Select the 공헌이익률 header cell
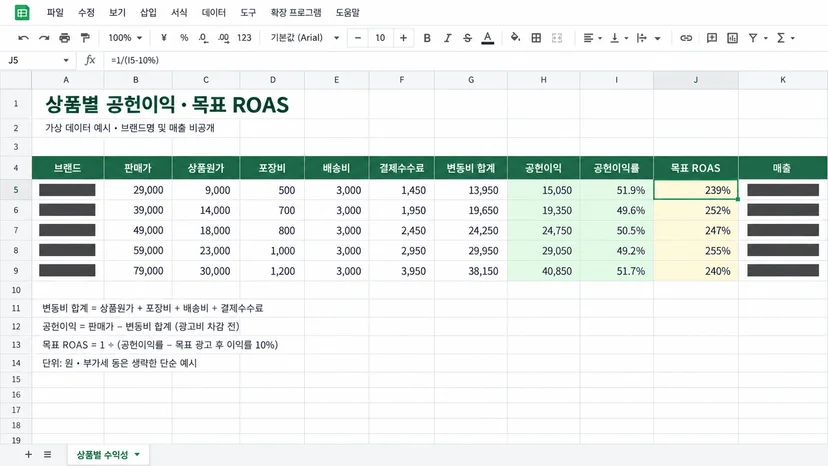This screenshot has height=466, width=828. tap(616, 168)
